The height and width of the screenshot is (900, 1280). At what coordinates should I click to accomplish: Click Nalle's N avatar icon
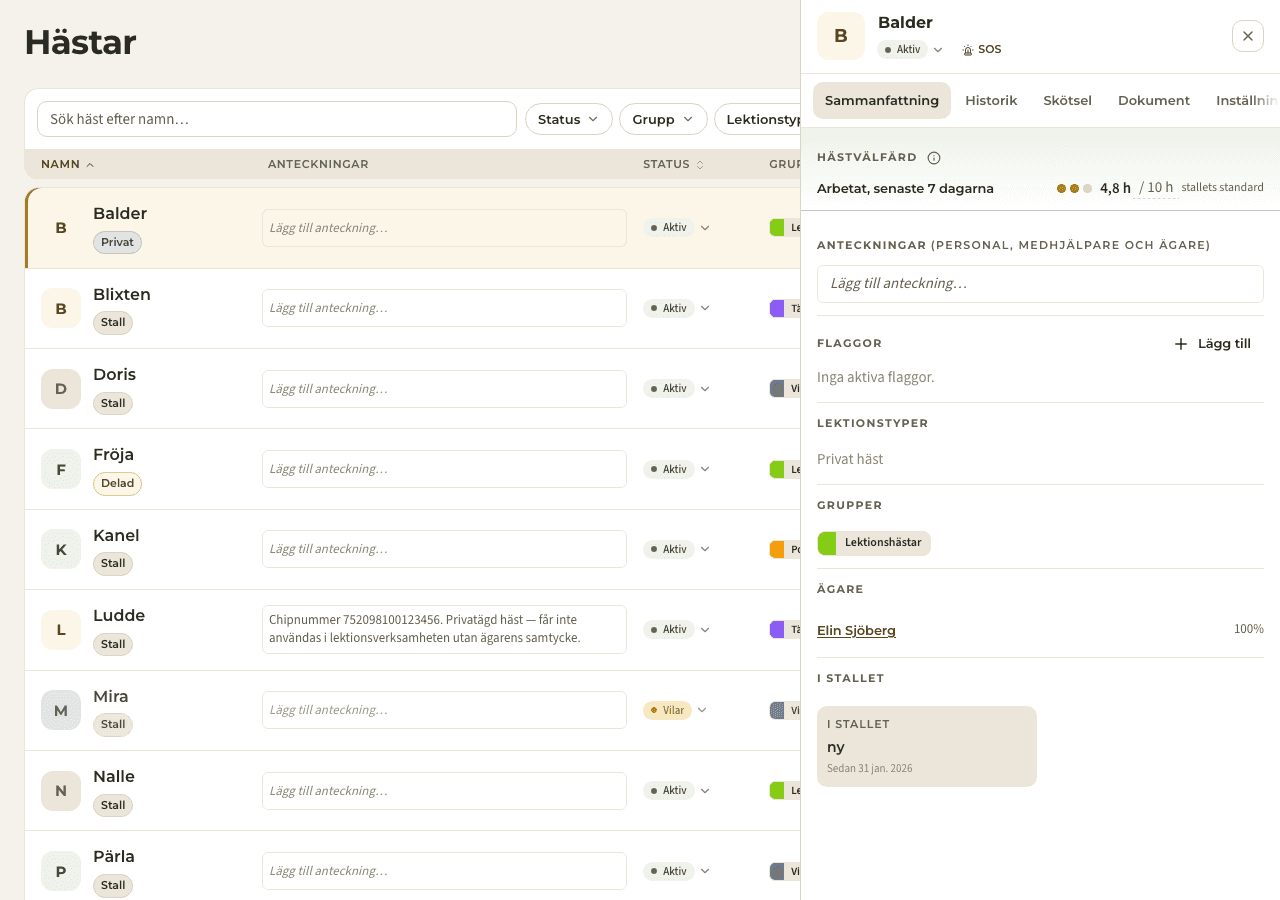(x=61, y=791)
